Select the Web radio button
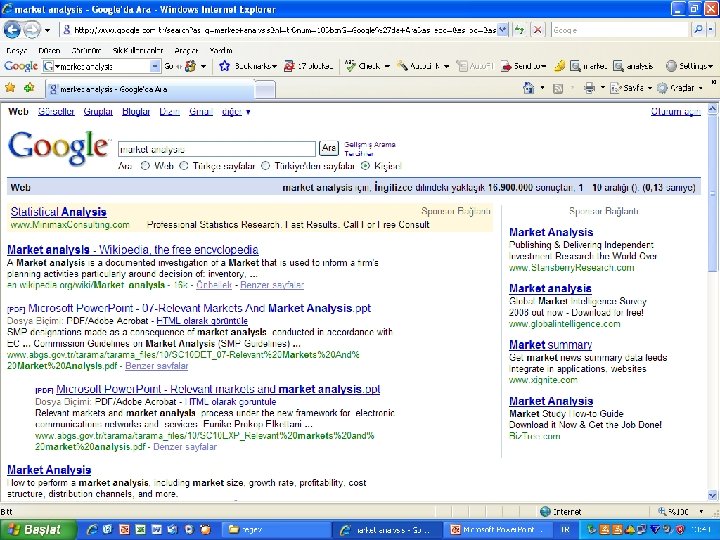720x540 pixels. point(145,166)
